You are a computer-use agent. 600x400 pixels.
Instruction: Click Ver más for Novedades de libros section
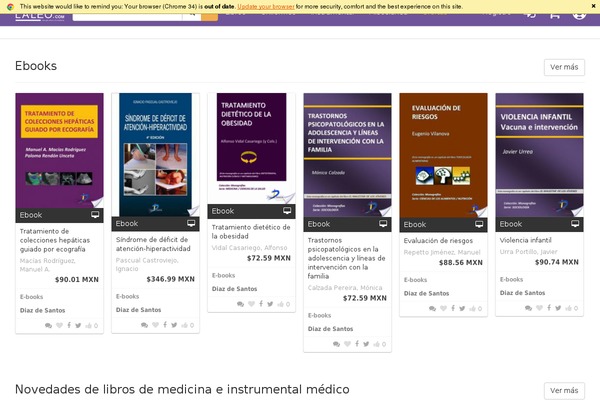564,390
